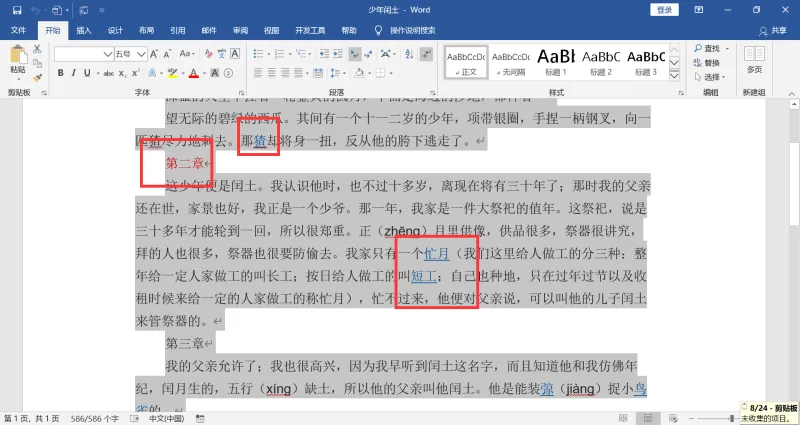Viewport: 800px width, 425px height.
Task: Switch to the 审阅 (Review) tab
Action: point(240,31)
